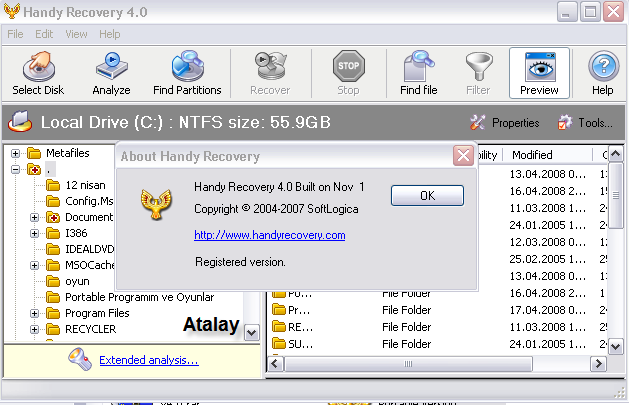Select Portable Programım ve Oyunlar folder

tap(140, 298)
